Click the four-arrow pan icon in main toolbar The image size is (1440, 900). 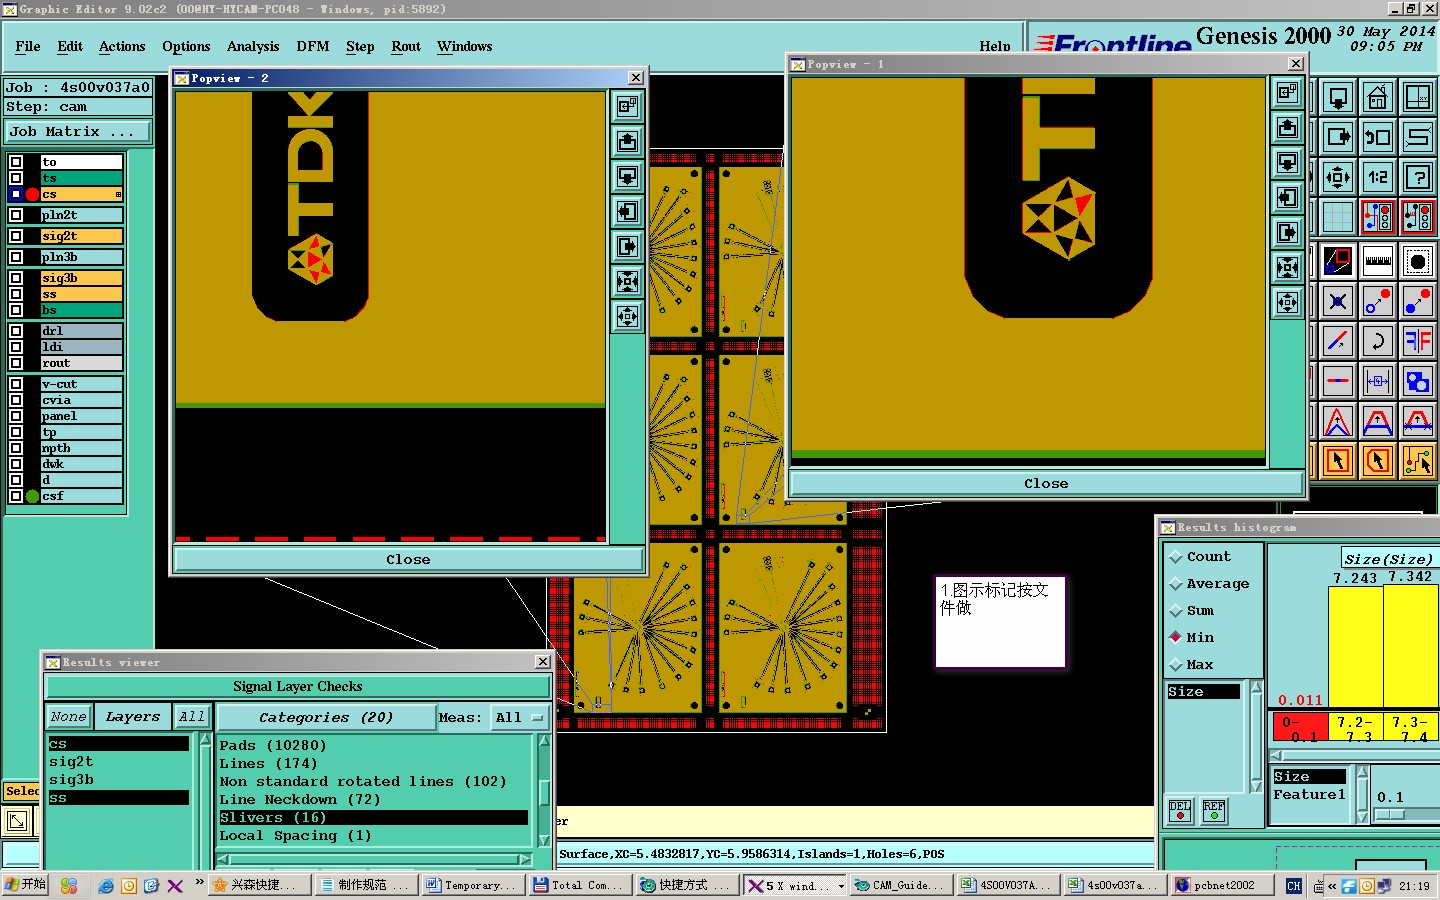click(1338, 177)
